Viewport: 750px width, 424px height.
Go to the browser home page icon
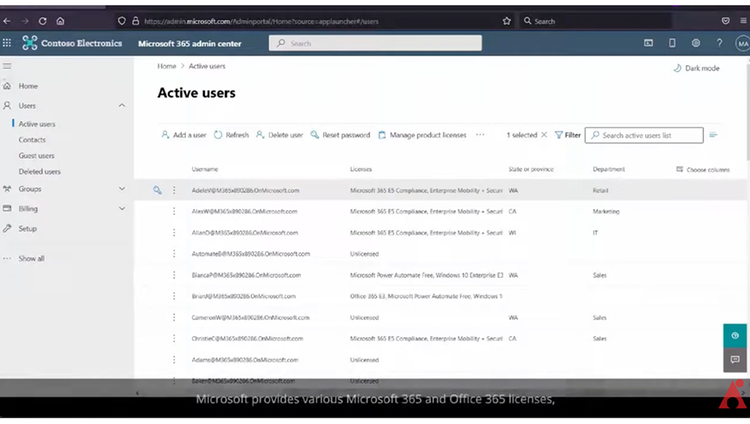(60, 21)
